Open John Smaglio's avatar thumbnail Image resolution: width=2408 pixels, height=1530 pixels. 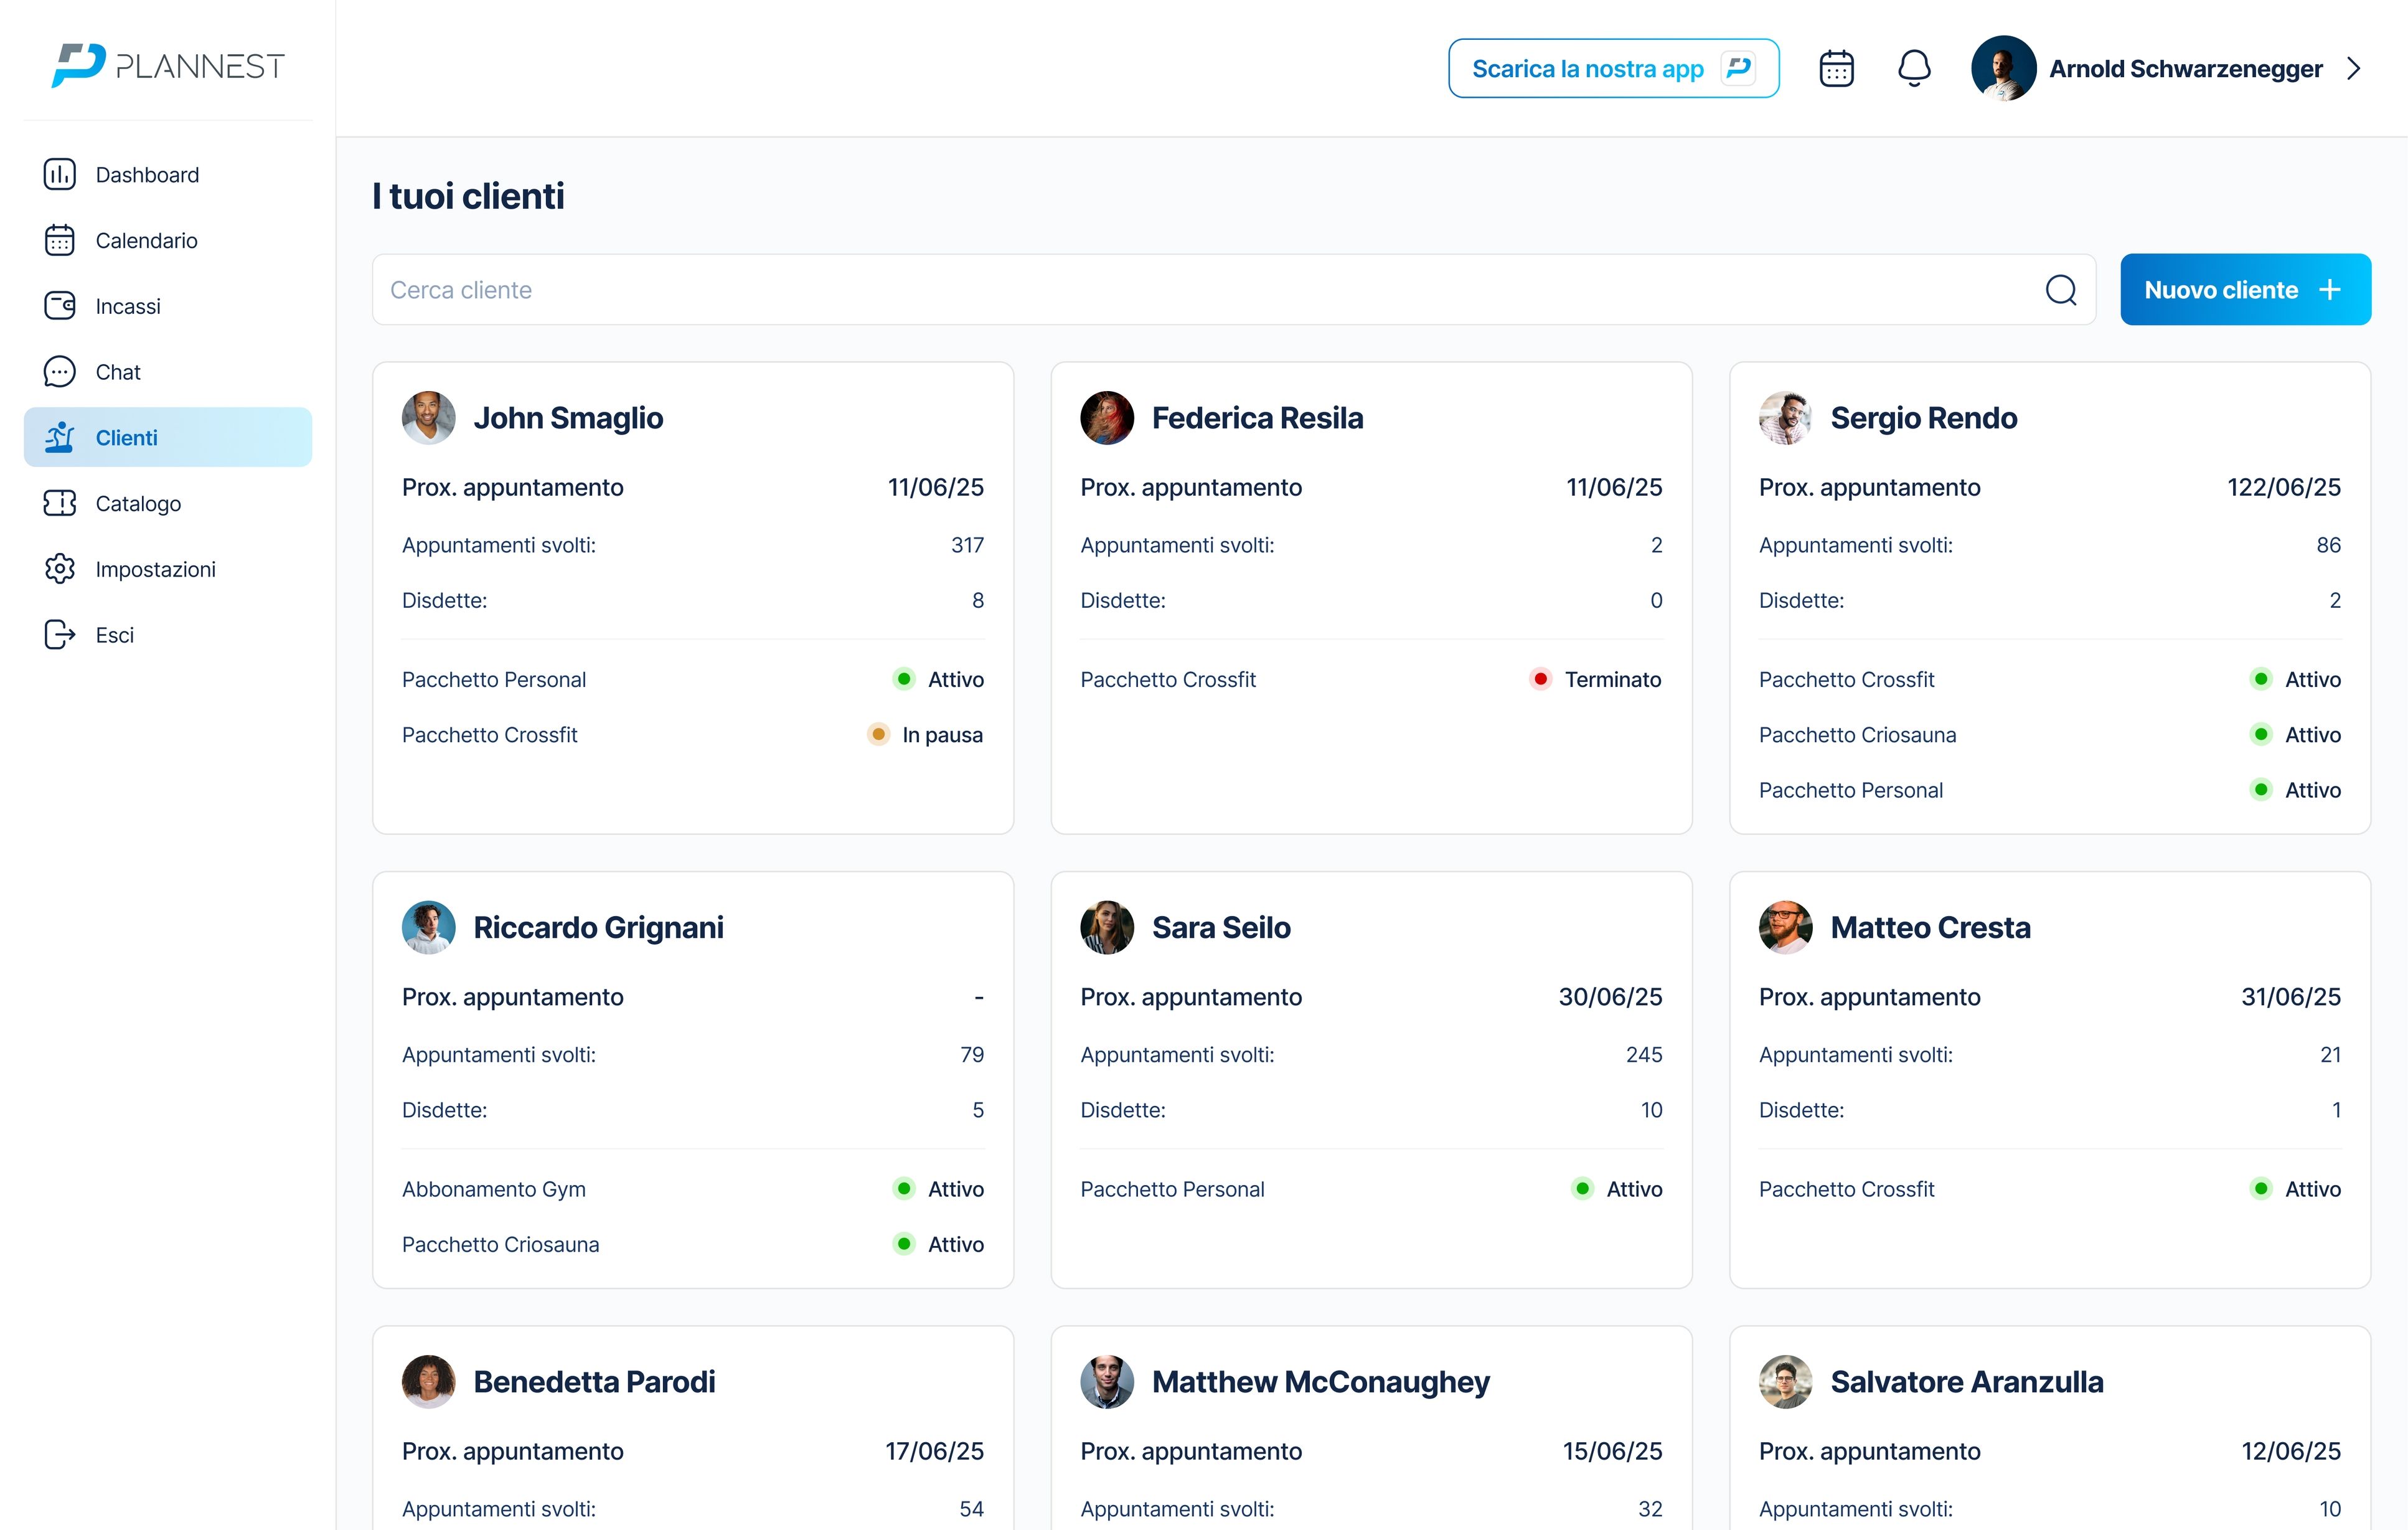(x=428, y=418)
